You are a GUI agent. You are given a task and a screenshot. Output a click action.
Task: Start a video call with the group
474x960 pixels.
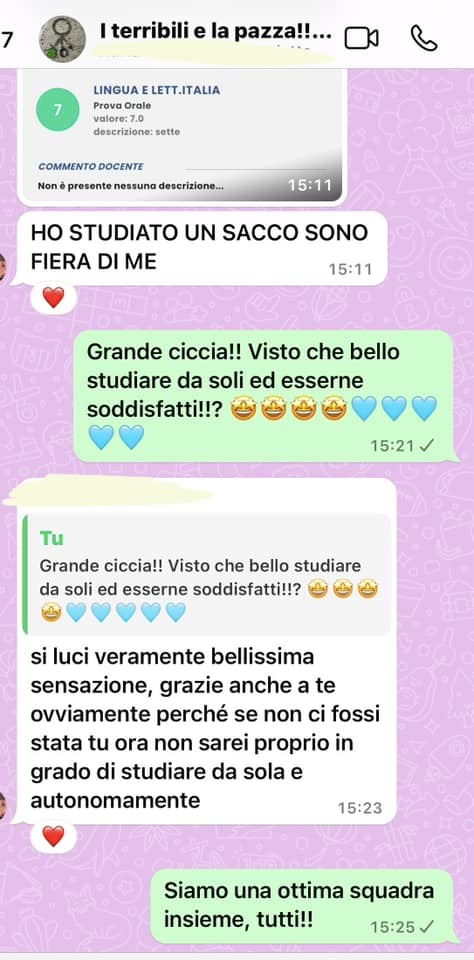coord(361,38)
